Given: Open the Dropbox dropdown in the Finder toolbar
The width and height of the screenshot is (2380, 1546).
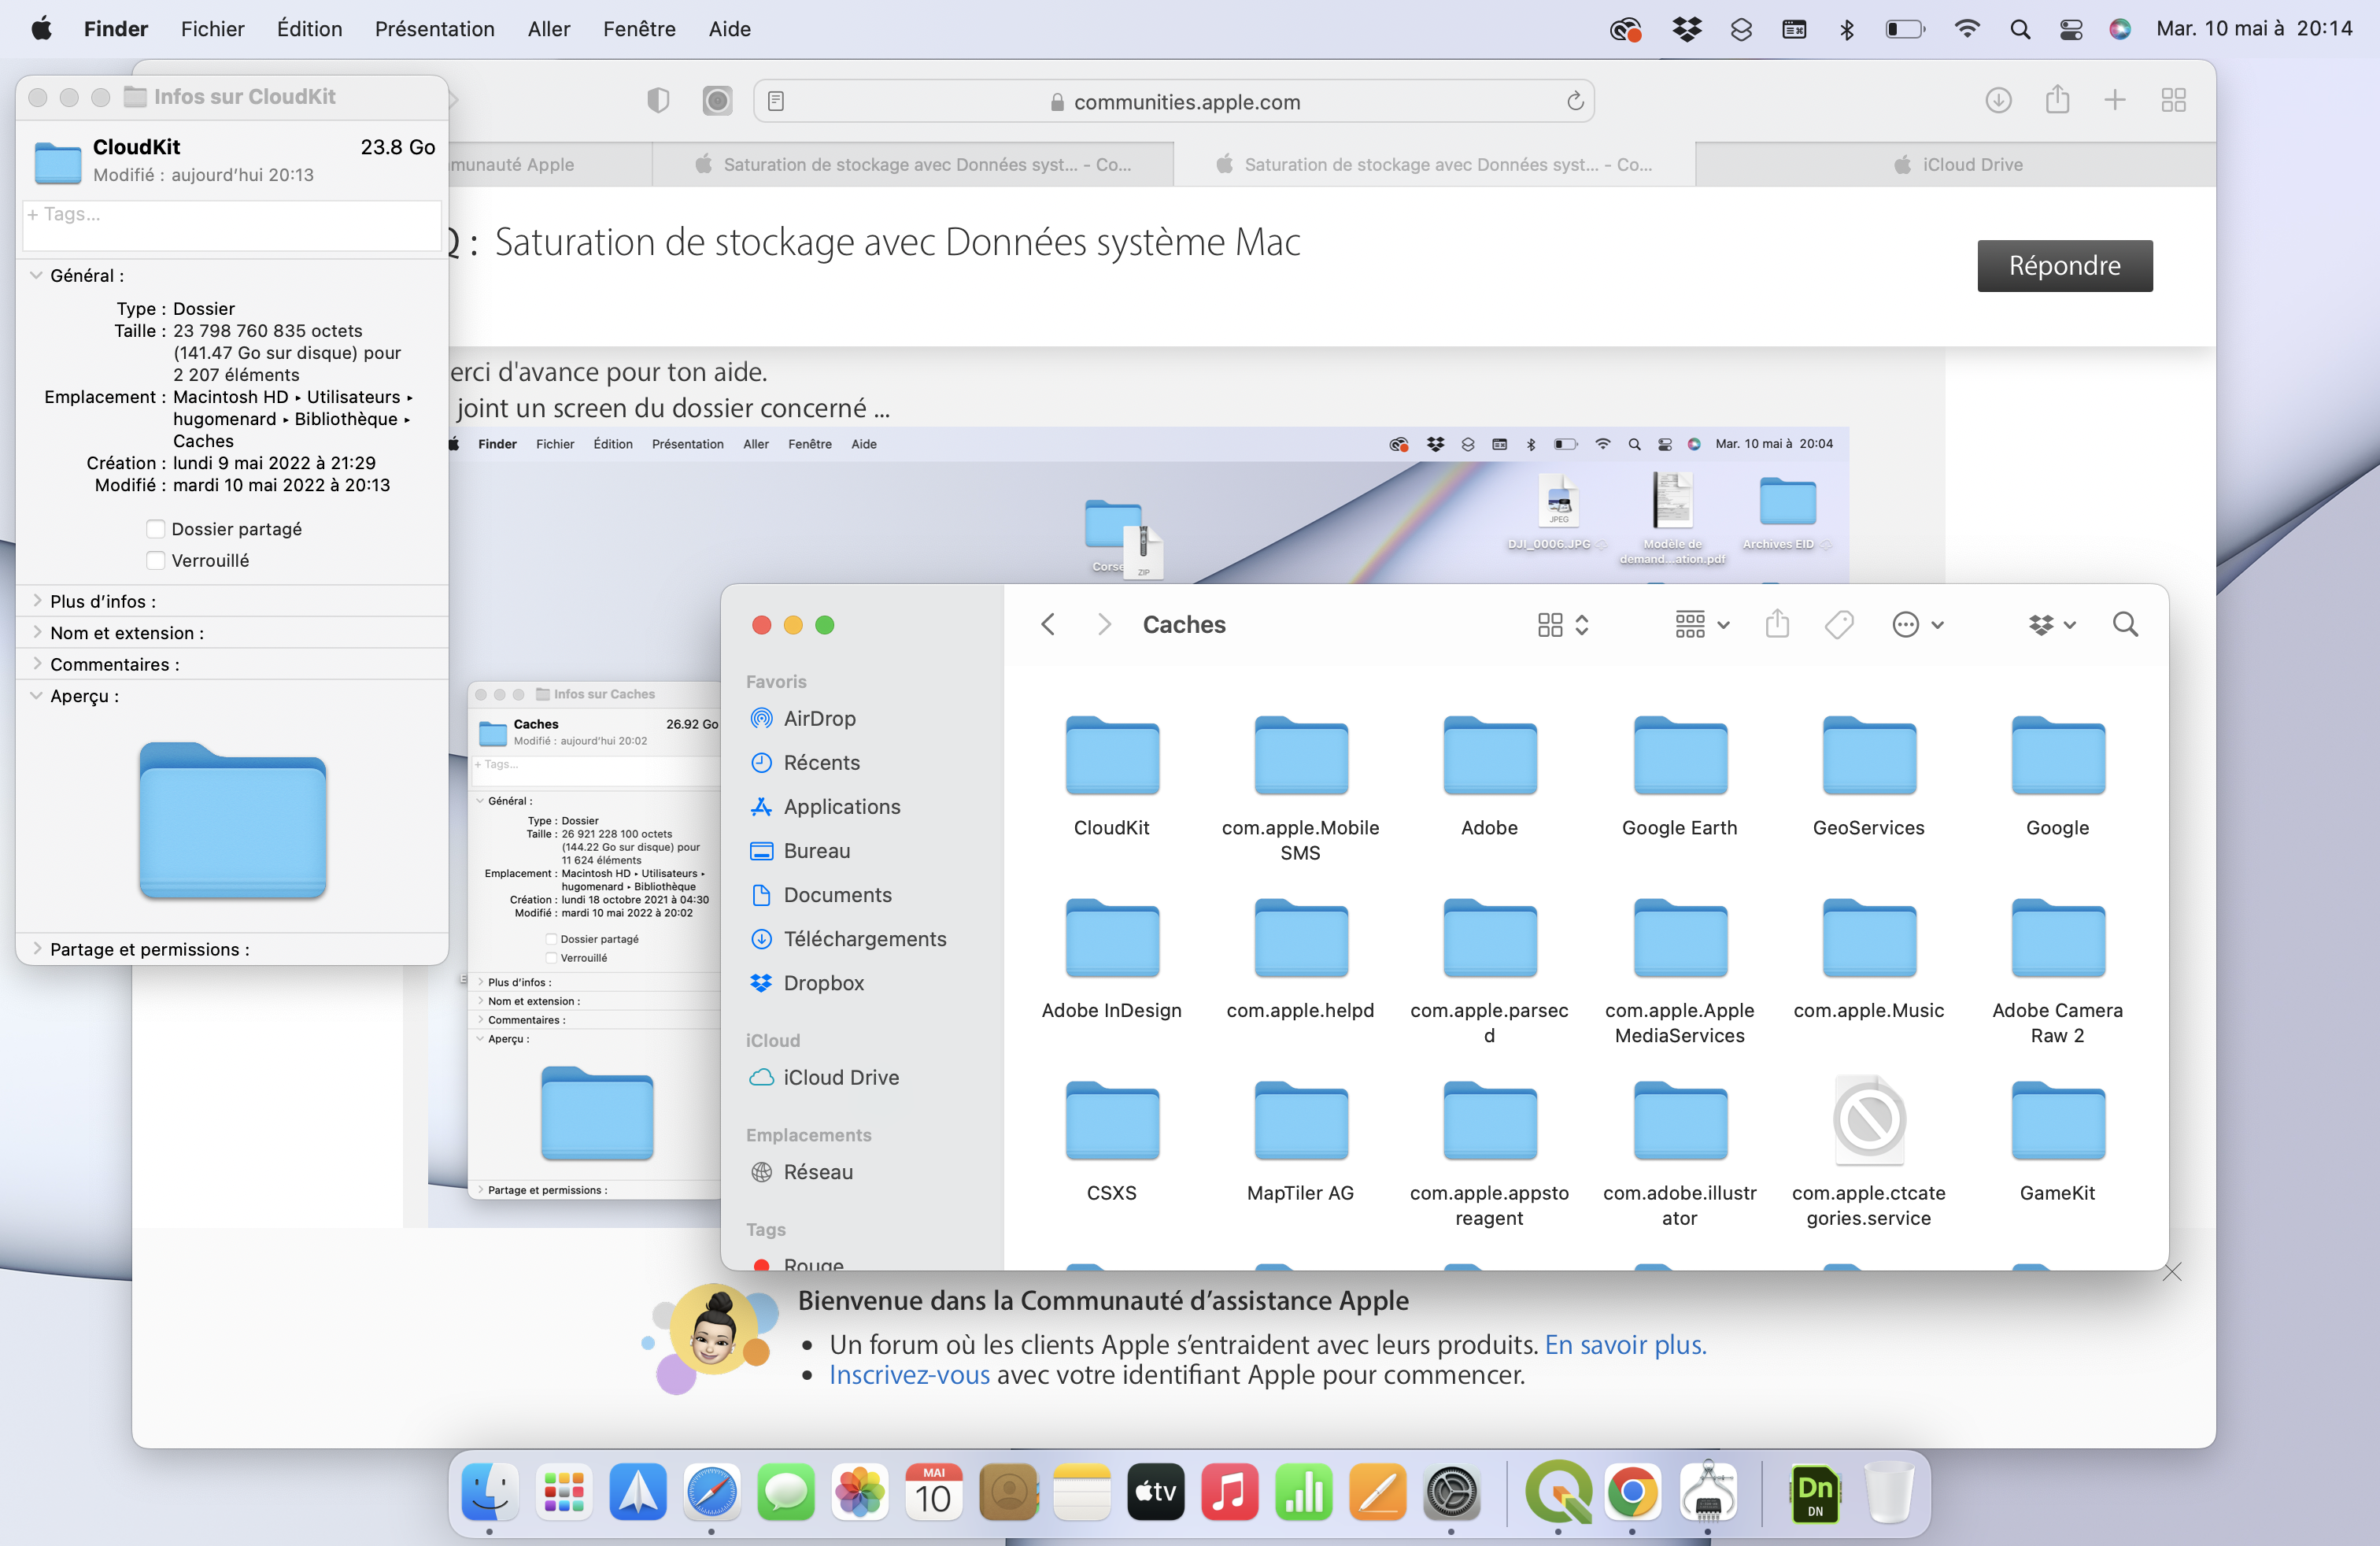Looking at the screenshot, I should [2052, 625].
